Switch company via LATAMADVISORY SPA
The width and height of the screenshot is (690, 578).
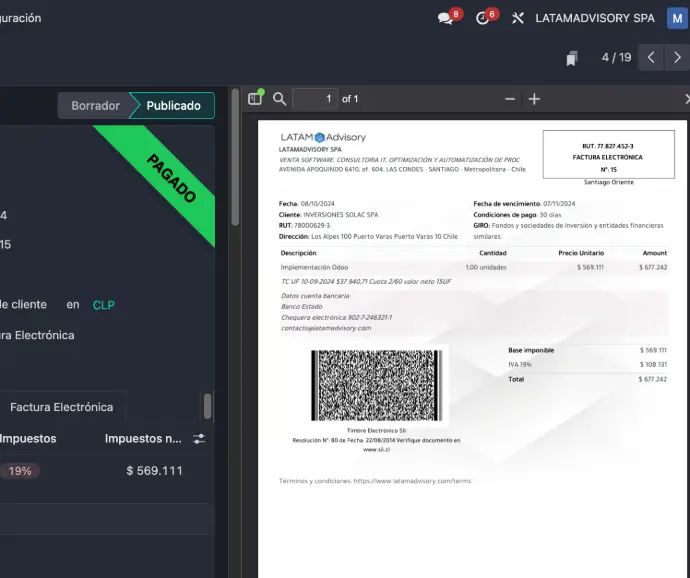[595, 18]
